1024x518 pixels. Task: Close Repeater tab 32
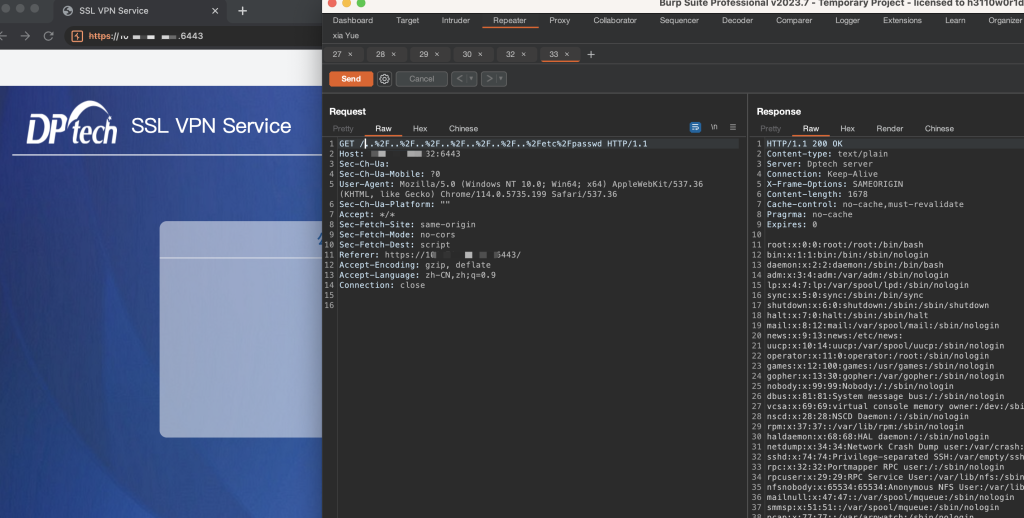click(x=524, y=54)
